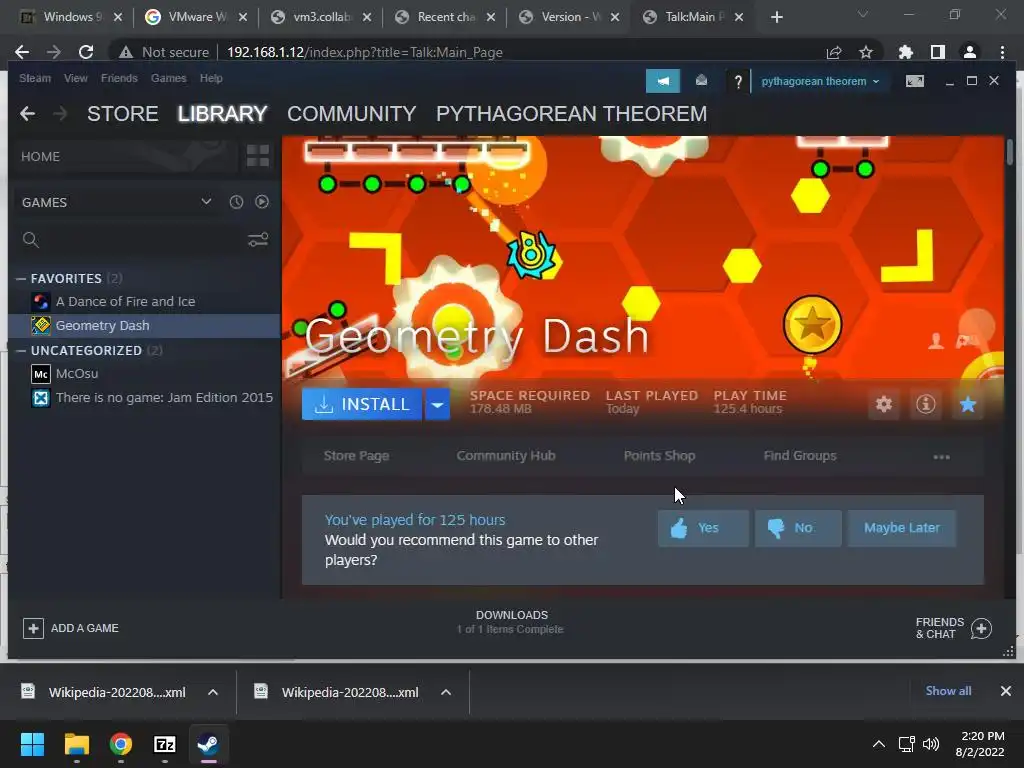Viewport: 1024px width, 768px height.
Task: Open the Games menu
Action: coord(168,78)
